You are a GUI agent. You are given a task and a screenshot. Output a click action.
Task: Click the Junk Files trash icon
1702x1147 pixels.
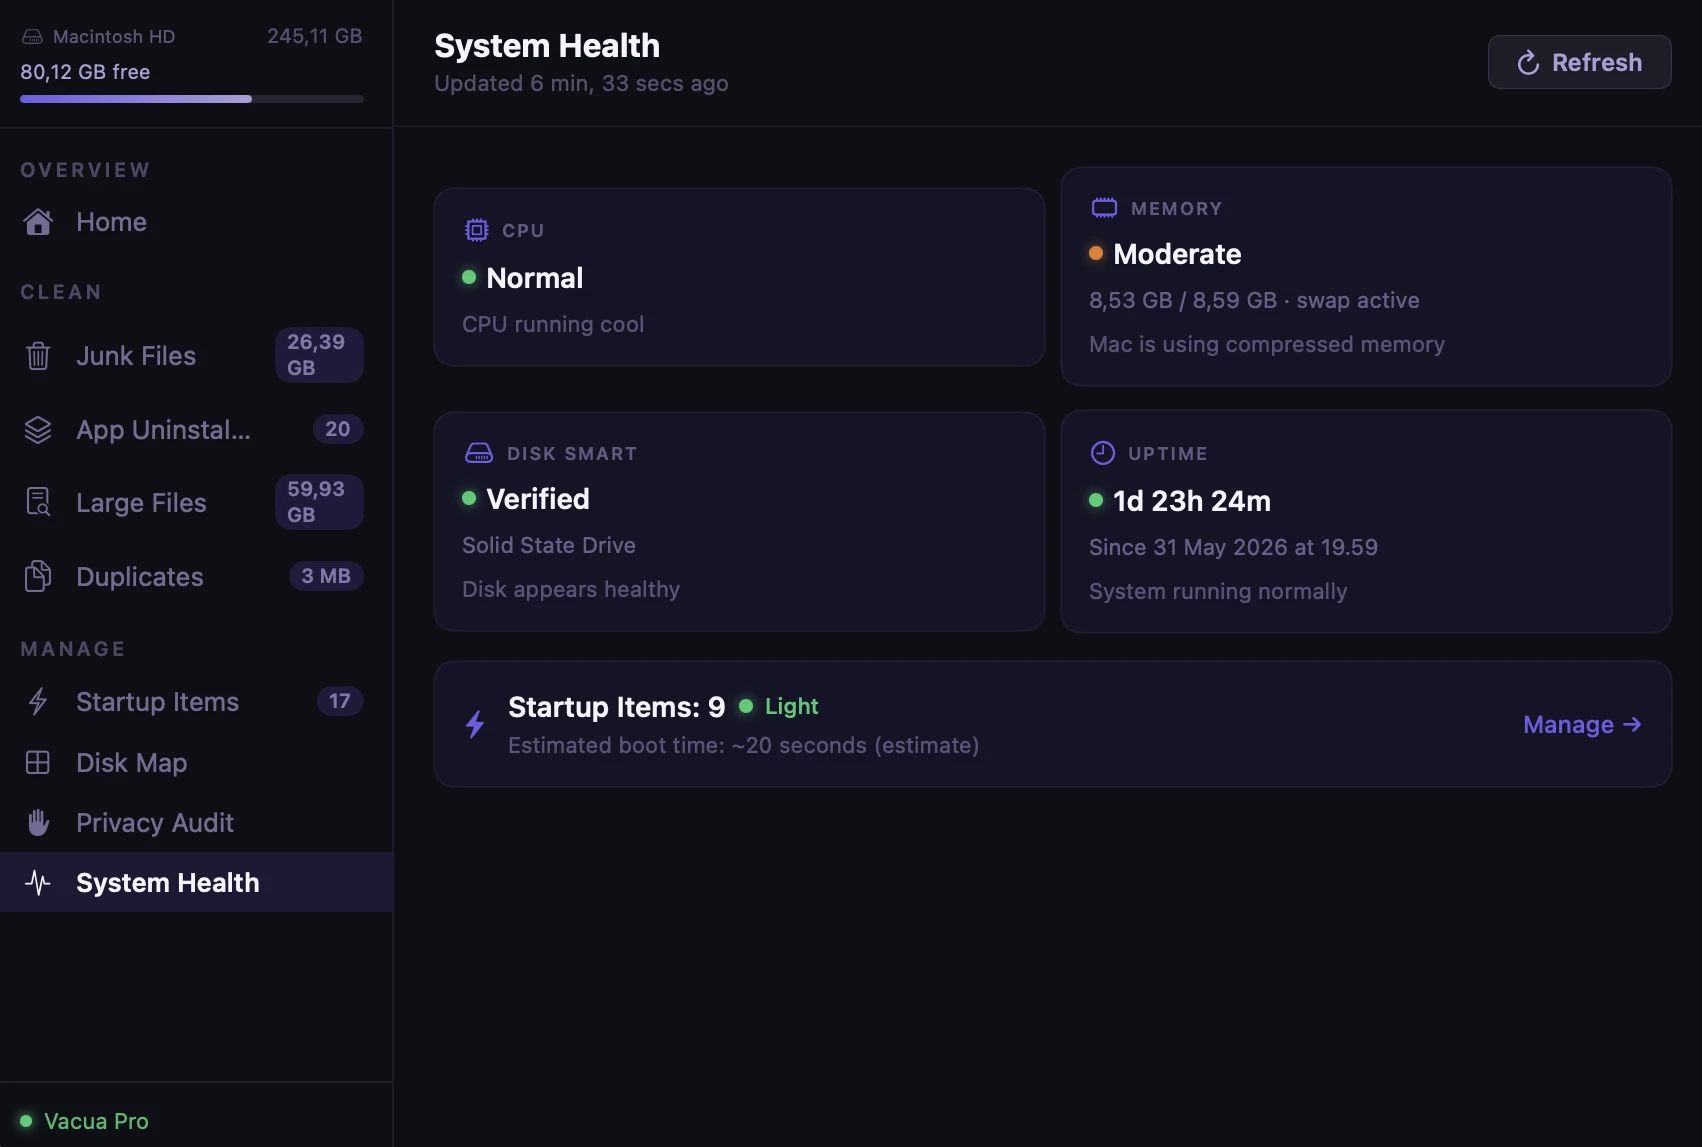[38, 356]
